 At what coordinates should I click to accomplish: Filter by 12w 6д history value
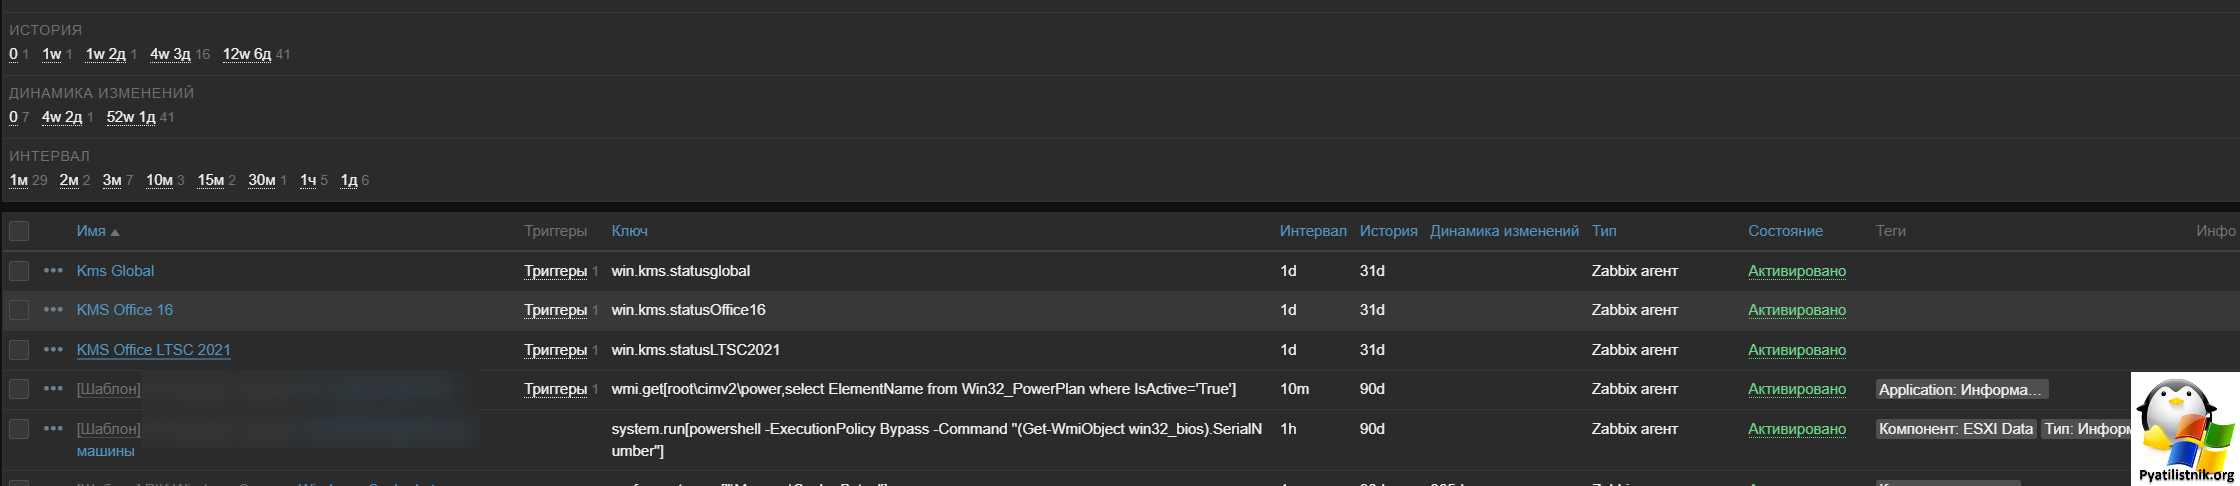246,54
